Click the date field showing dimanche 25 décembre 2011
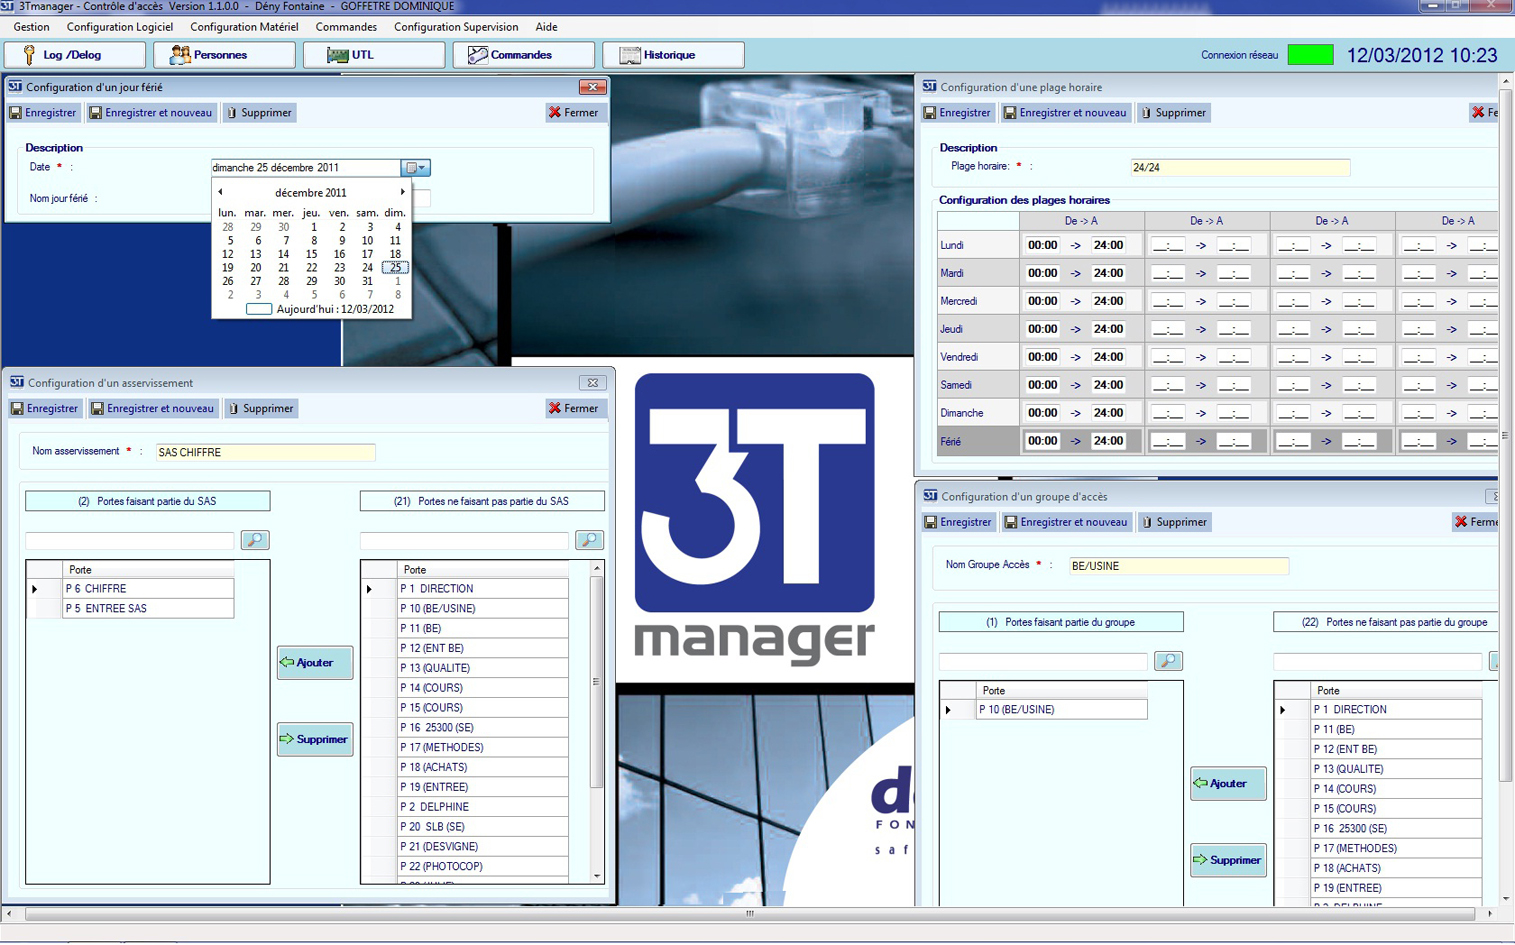 (305, 168)
